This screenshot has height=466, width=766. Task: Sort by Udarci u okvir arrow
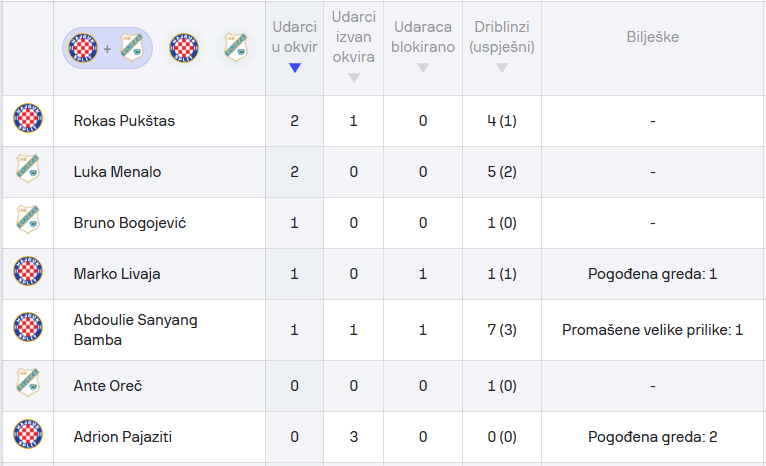[x=295, y=68]
